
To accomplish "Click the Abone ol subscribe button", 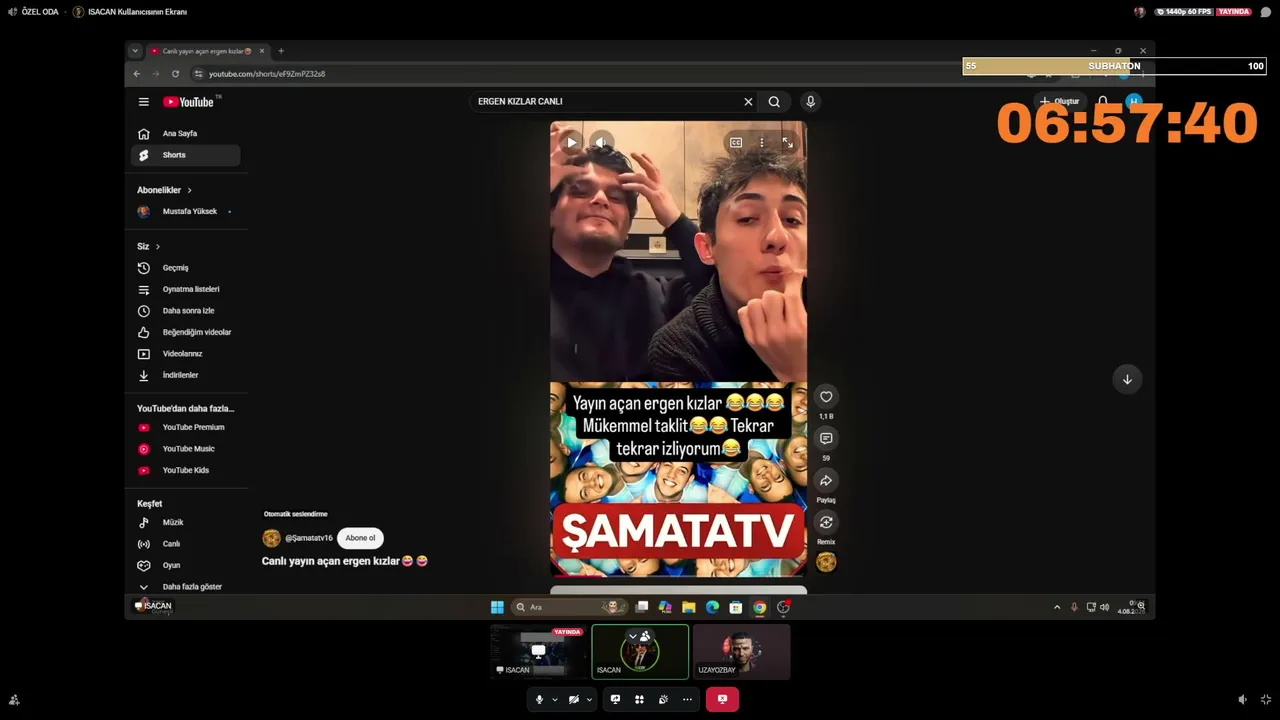I will pos(360,538).
